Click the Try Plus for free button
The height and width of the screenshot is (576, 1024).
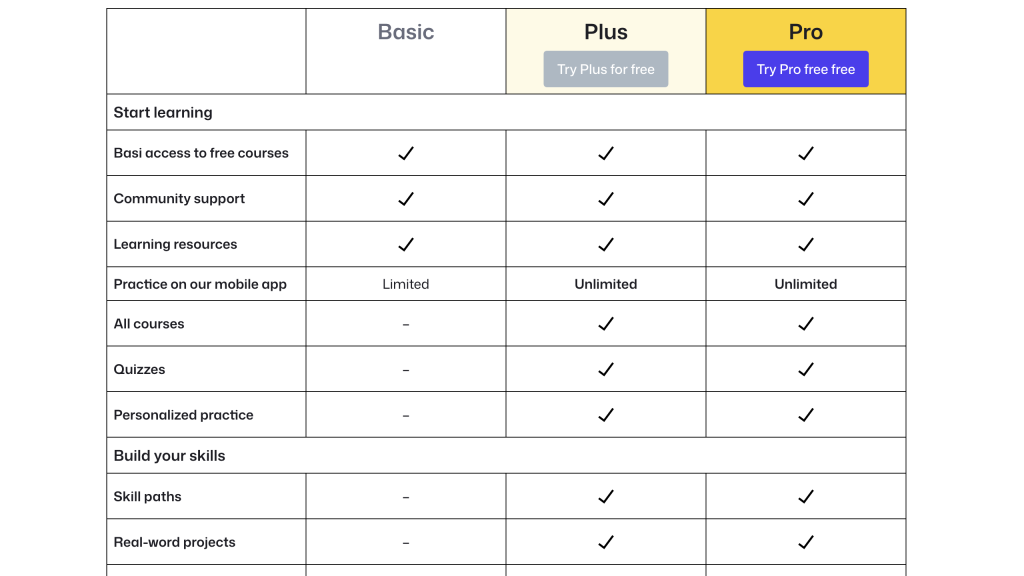(x=605, y=69)
